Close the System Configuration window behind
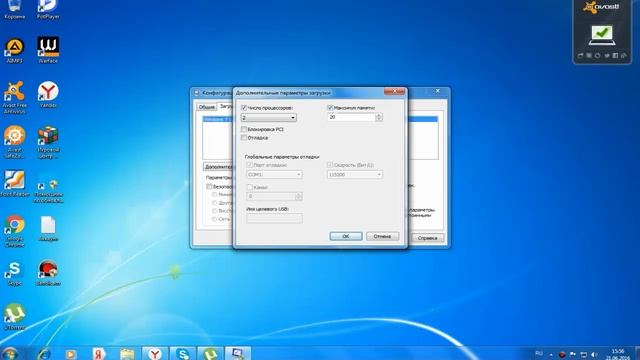The height and width of the screenshot is (360, 640). 438,91
